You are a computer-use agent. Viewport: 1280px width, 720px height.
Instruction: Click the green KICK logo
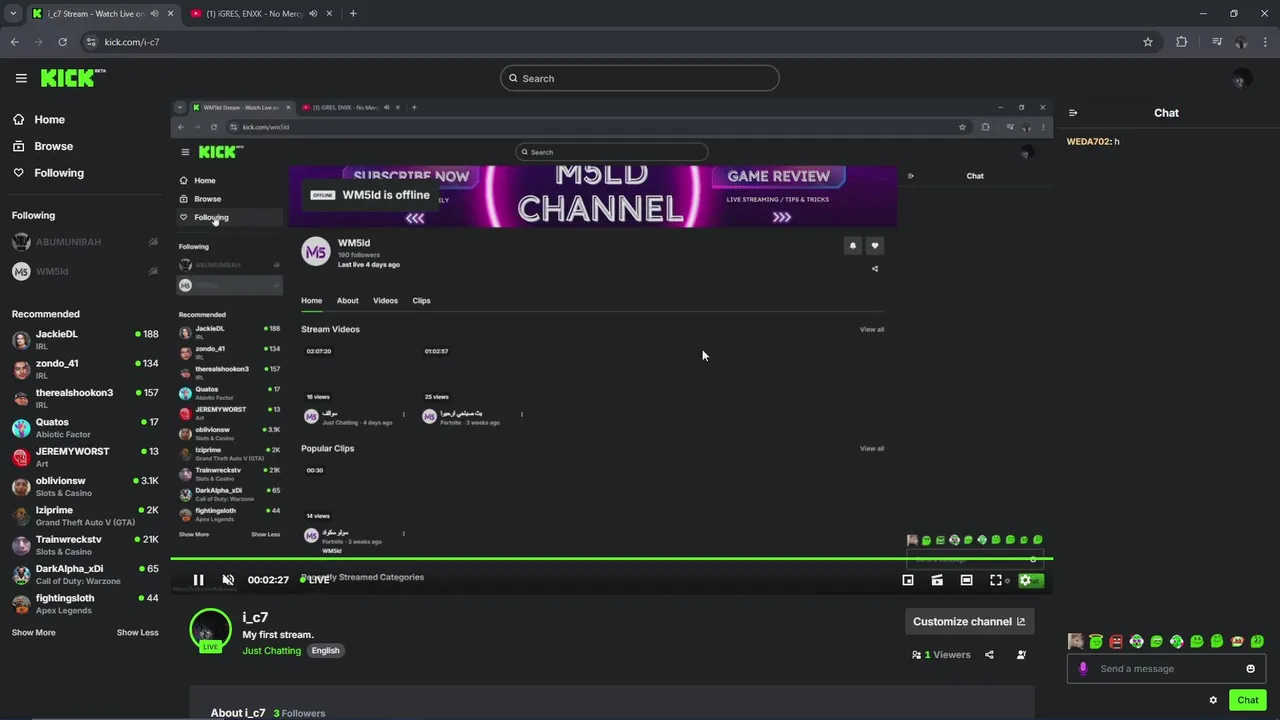pyautogui.click(x=72, y=78)
